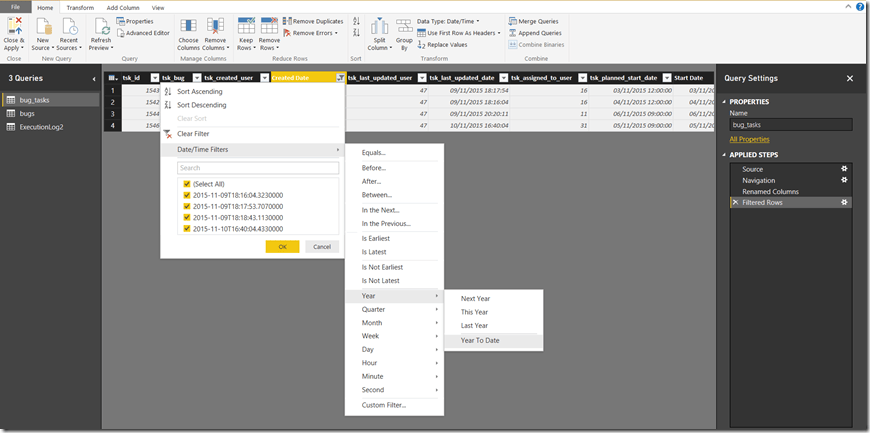Click the query Name field bug_tasks

[x=791, y=125]
